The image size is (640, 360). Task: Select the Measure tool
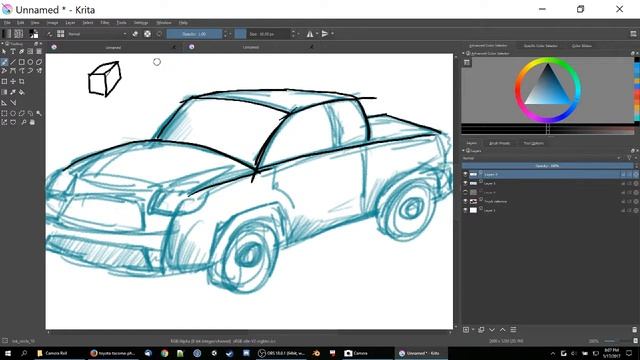point(13,103)
